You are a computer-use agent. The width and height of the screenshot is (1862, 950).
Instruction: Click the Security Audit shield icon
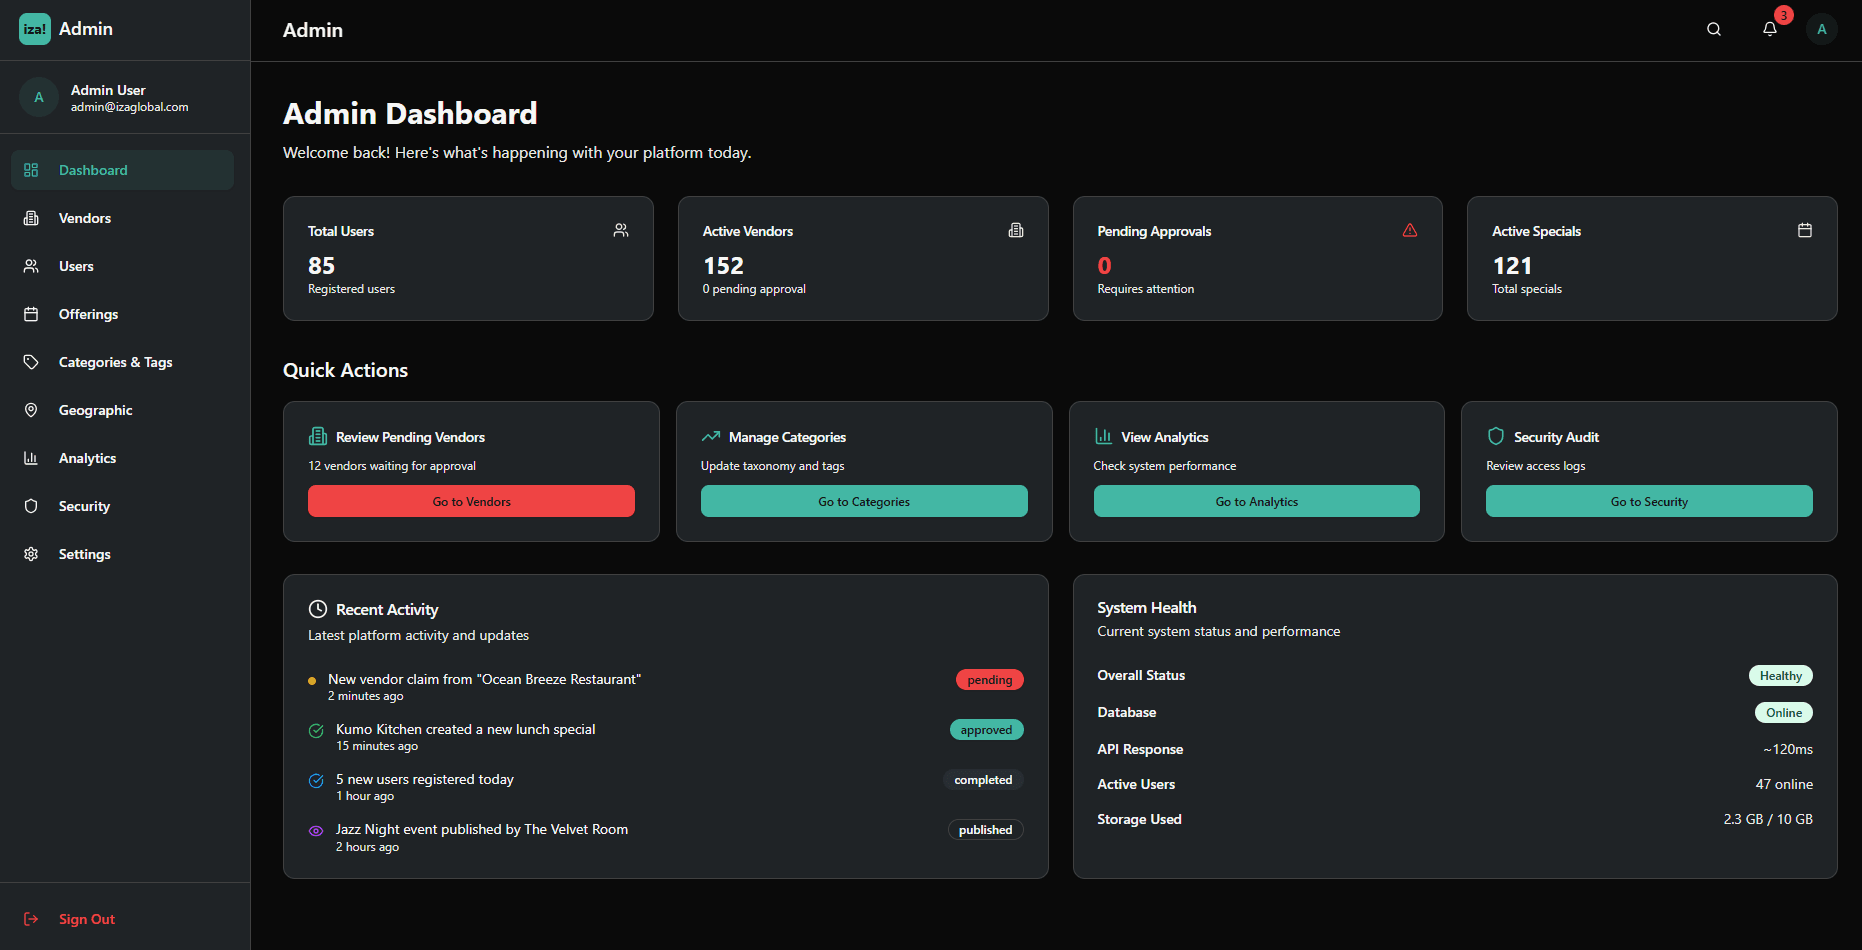point(1496,436)
